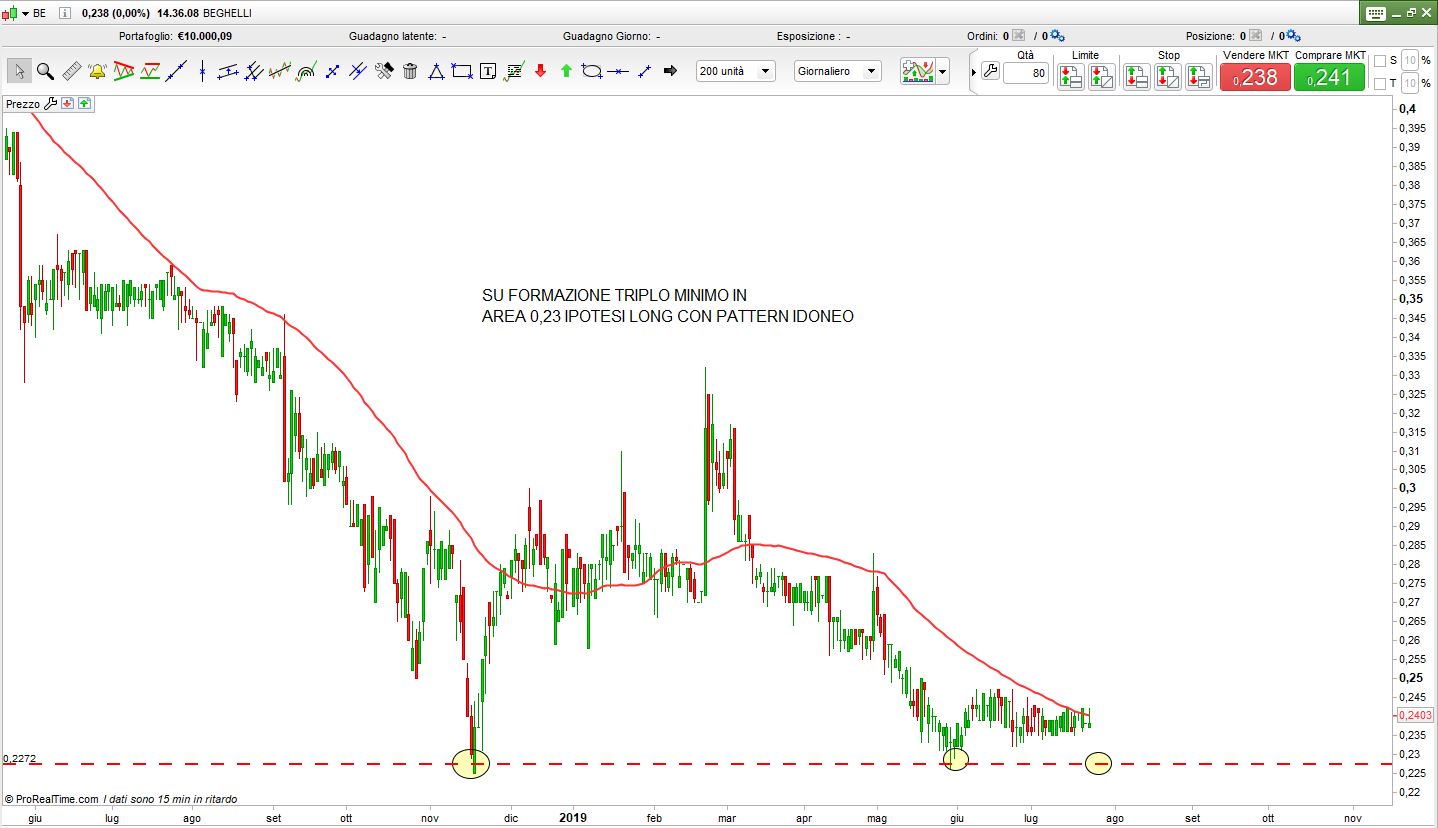Viewport: 1438px width, 828px height.
Task: Open the Giornaliero timeframe dropdown
Action: pos(838,71)
